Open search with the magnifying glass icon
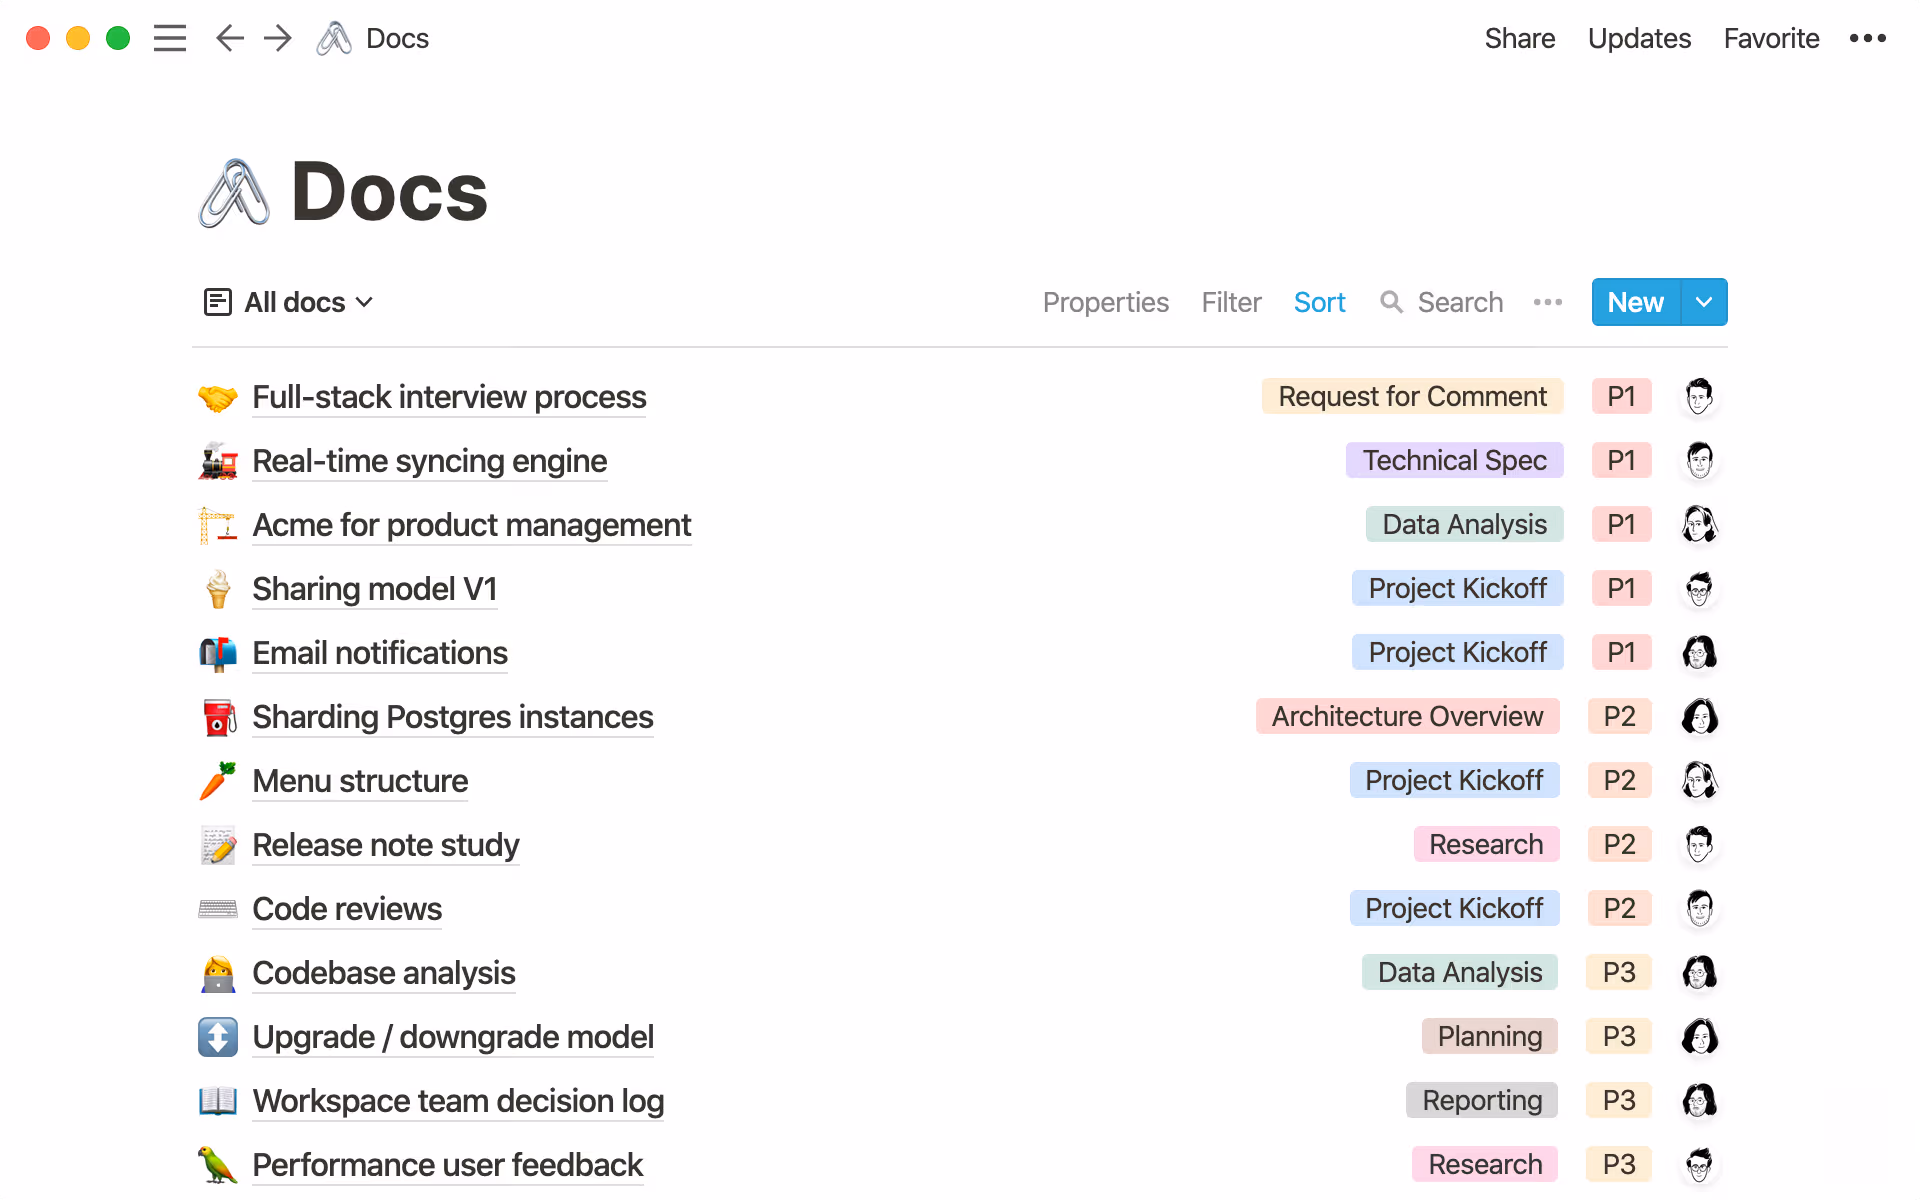Viewport: 1920px width, 1200px height. click(x=1391, y=302)
